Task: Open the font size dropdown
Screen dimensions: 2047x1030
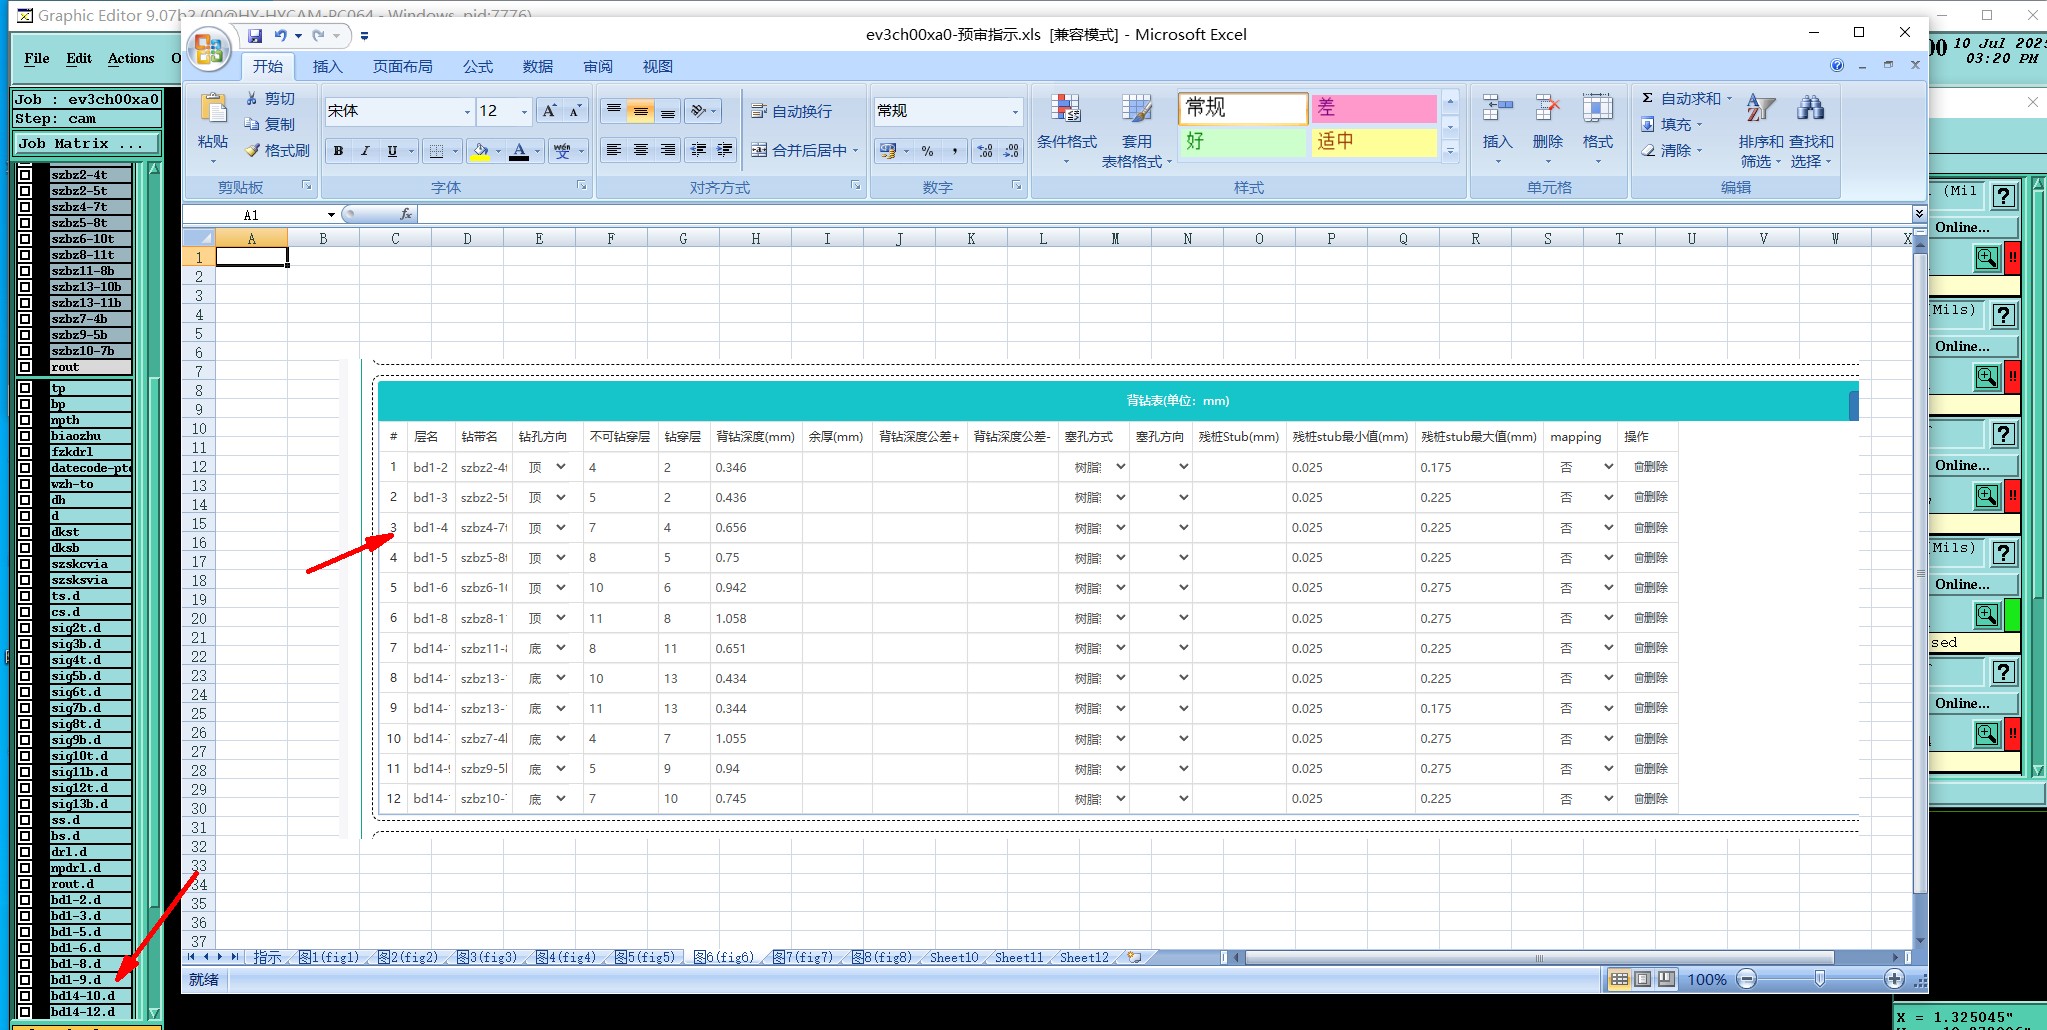Action: coord(524,111)
